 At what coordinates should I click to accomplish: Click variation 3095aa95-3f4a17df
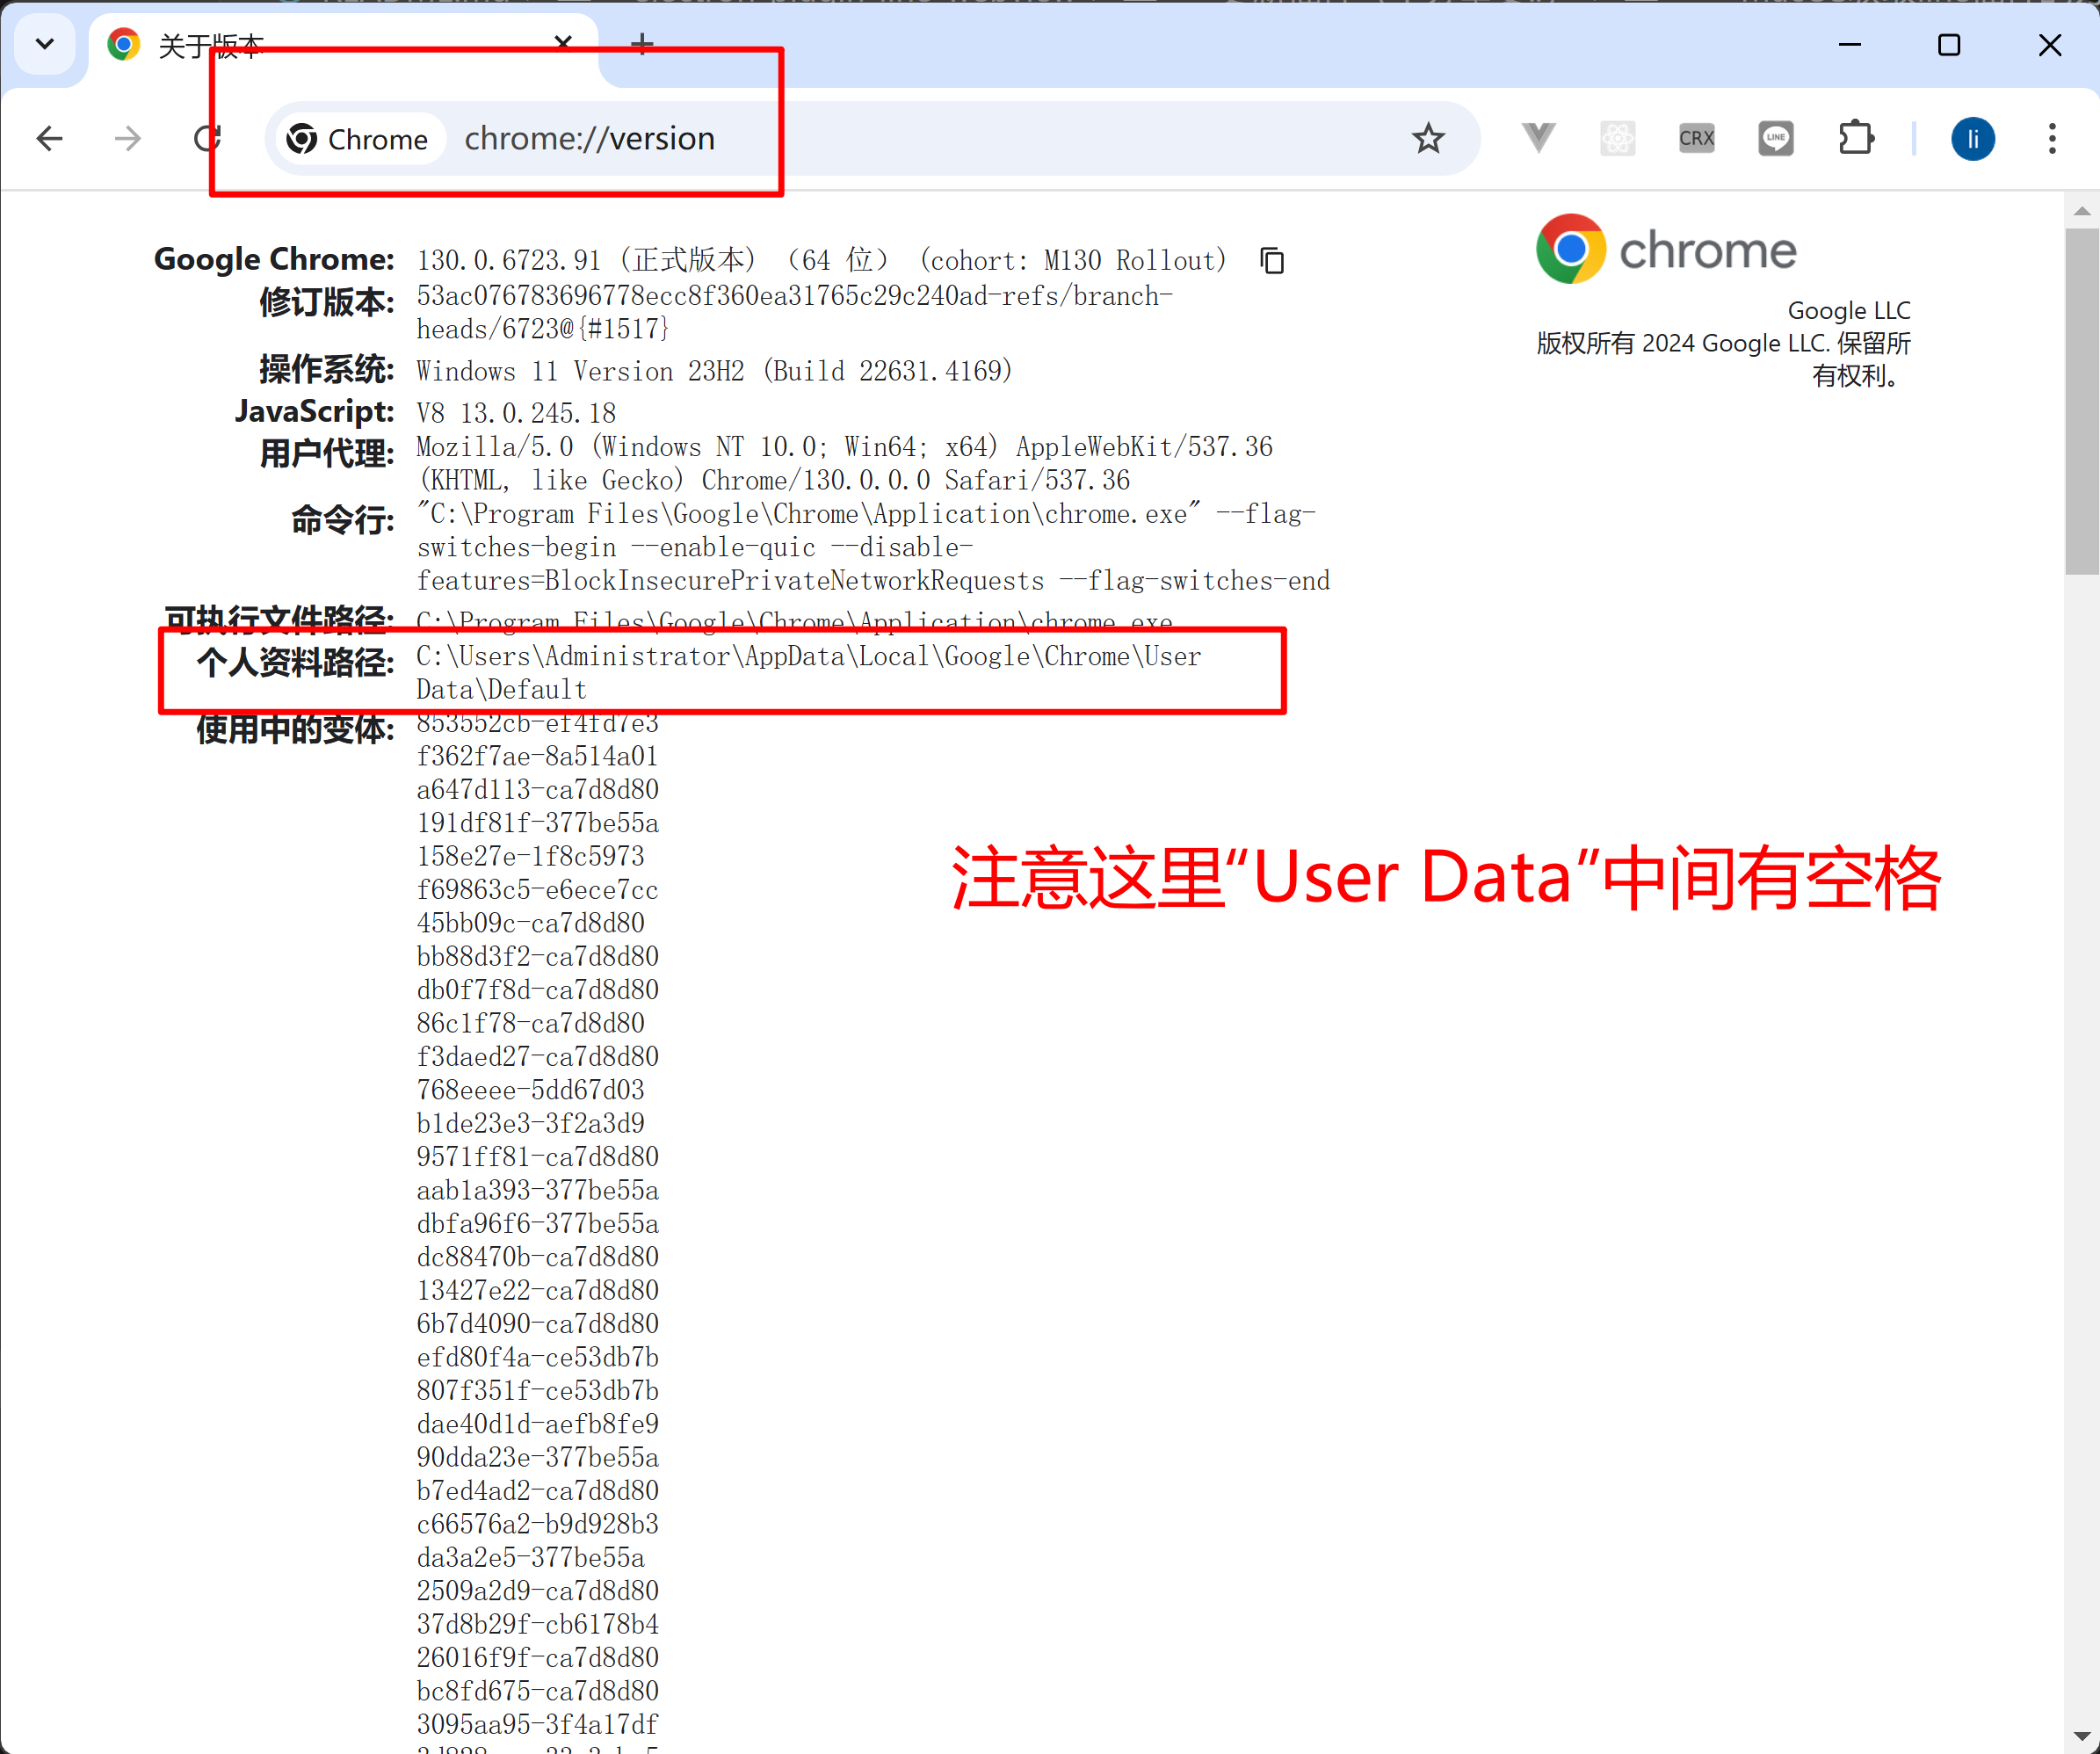pos(537,1725)
